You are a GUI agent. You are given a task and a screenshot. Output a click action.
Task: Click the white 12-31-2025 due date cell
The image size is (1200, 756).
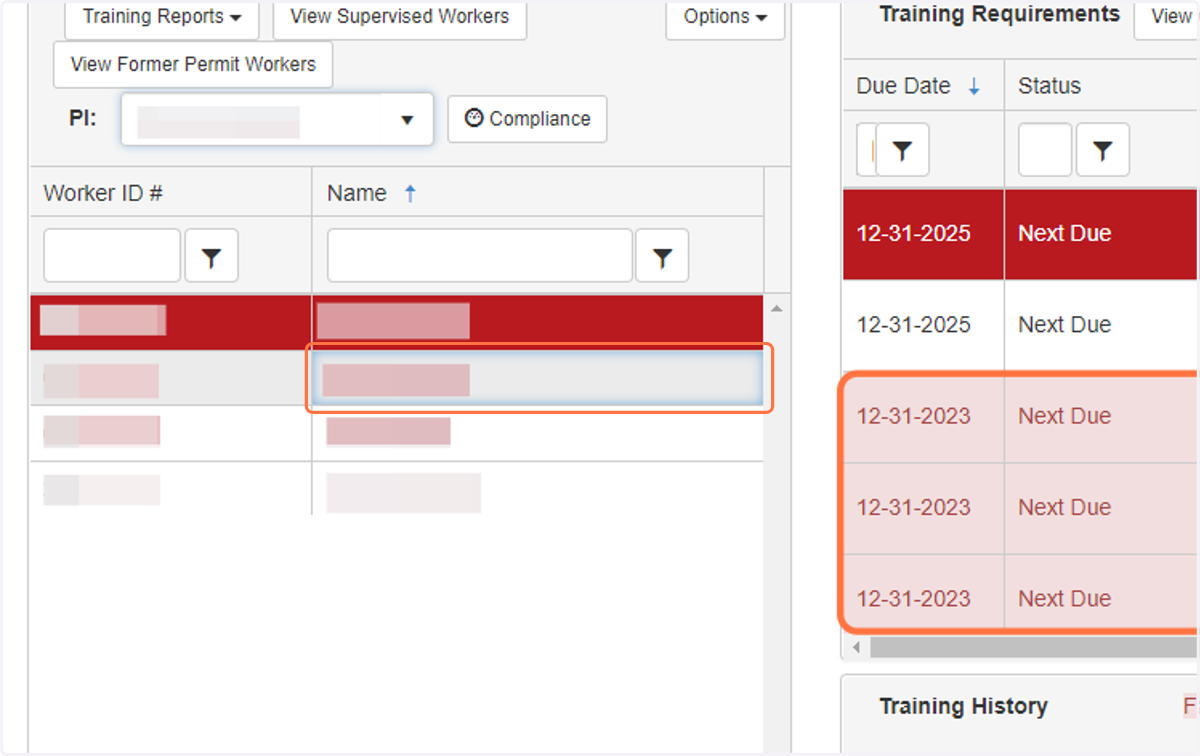[x=923, y=325]
